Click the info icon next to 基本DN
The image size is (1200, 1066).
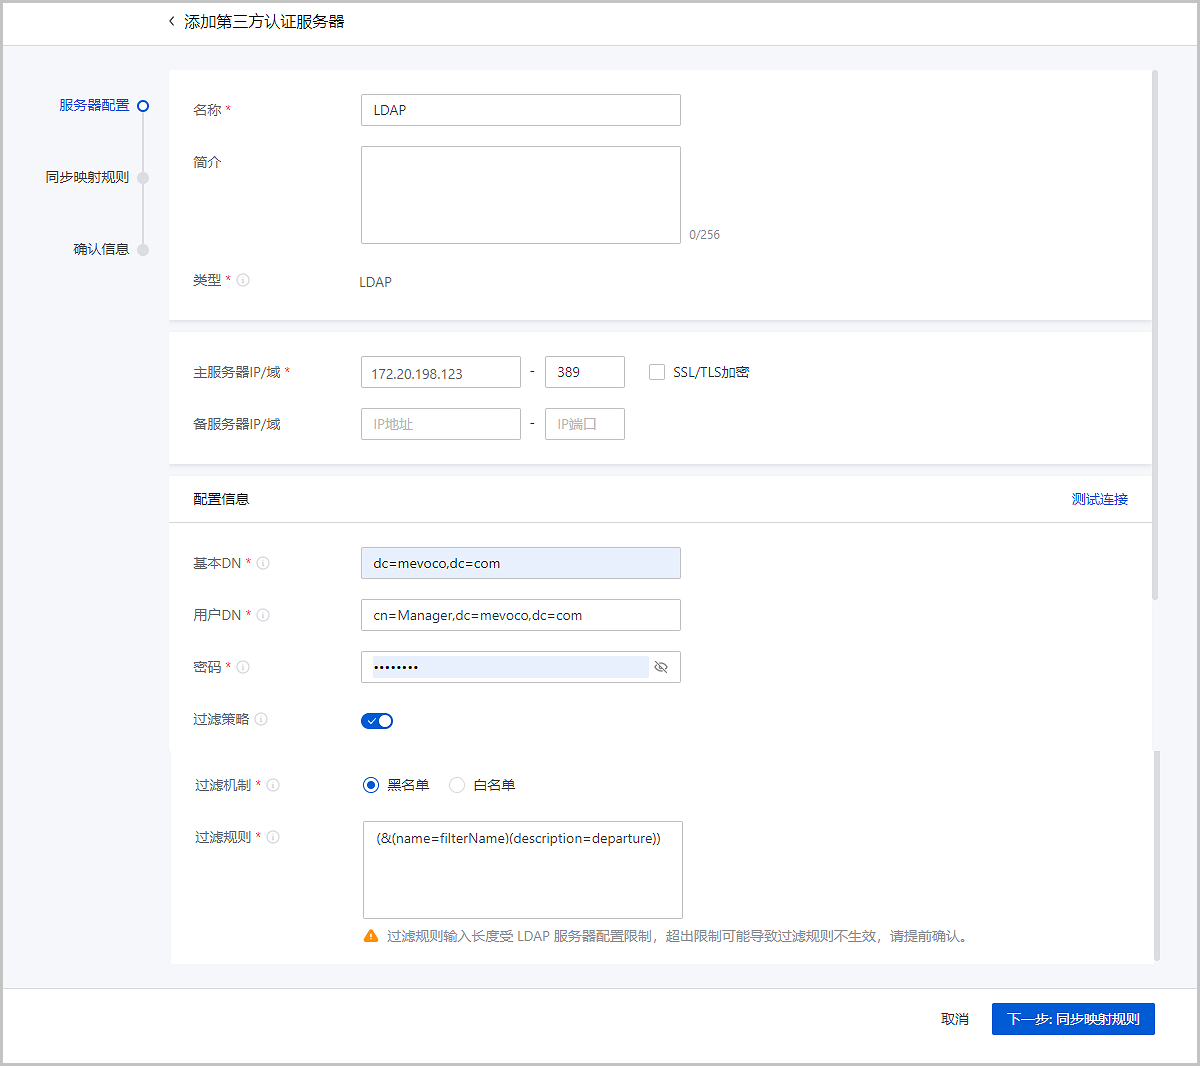pyautogui.click(x=263, y=563)
